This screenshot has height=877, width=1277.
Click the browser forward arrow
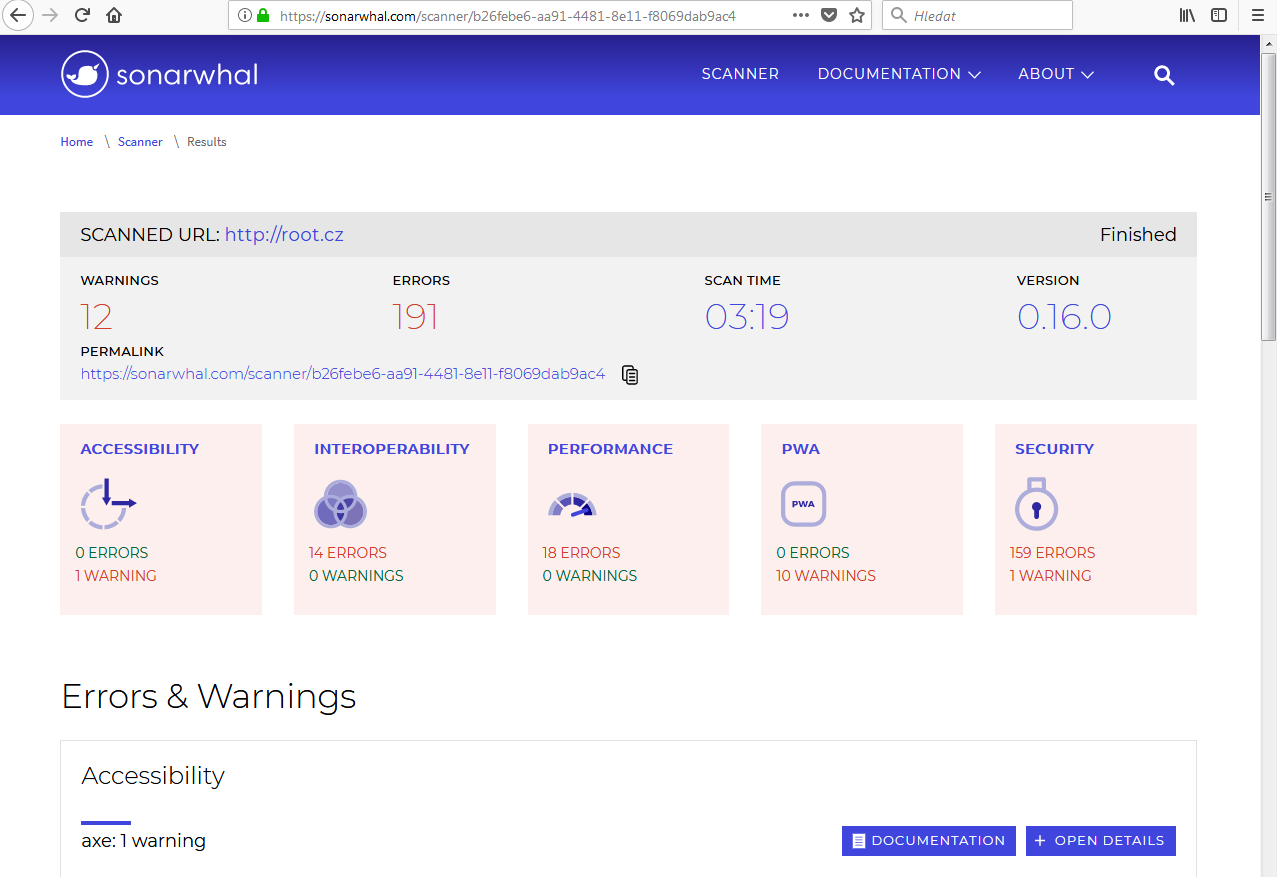[x=50, y=15]
